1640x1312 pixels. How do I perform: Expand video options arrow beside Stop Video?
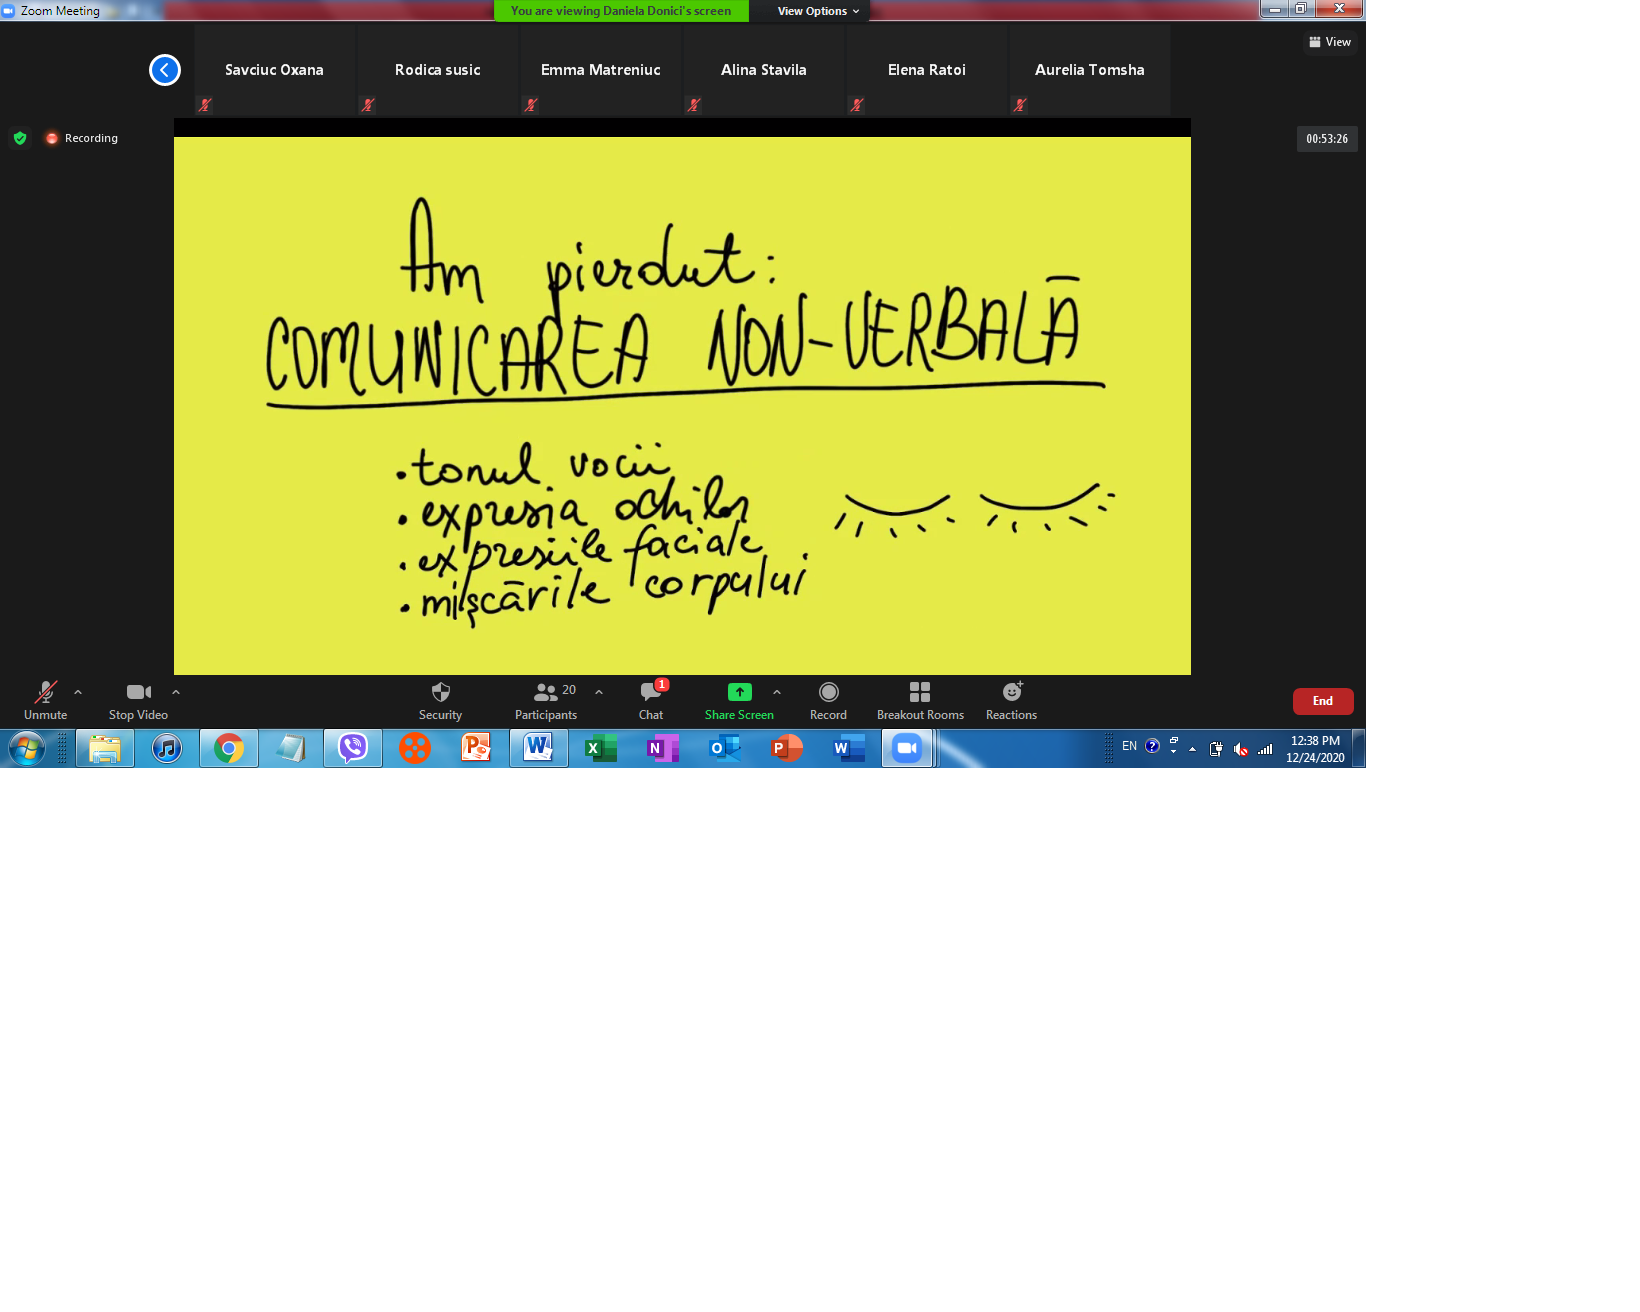(x=176, y=692)
